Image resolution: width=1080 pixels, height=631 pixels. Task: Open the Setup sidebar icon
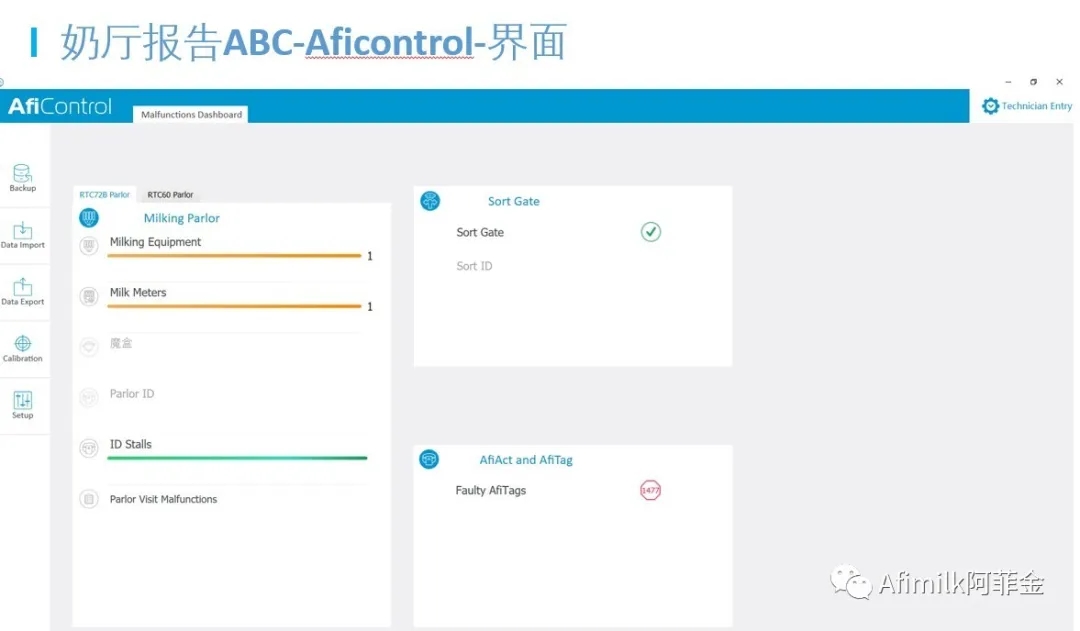pos(22,400)
